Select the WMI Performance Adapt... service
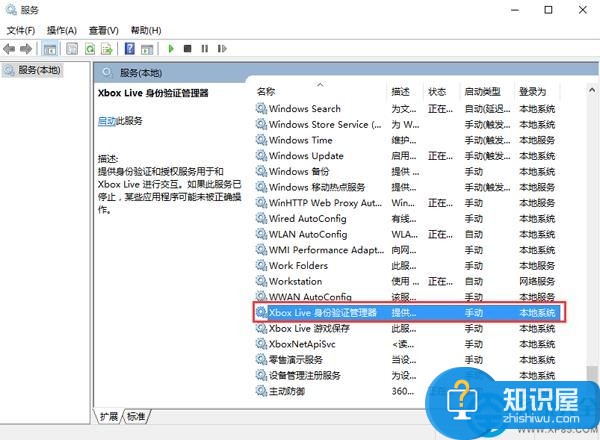The height and width of the screenshot is (440, 600). [326, 250]
